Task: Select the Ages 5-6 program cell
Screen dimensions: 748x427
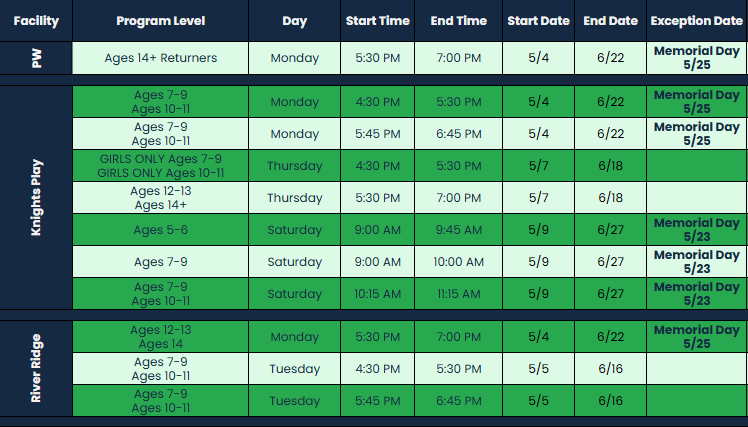Action: (160, 230)
